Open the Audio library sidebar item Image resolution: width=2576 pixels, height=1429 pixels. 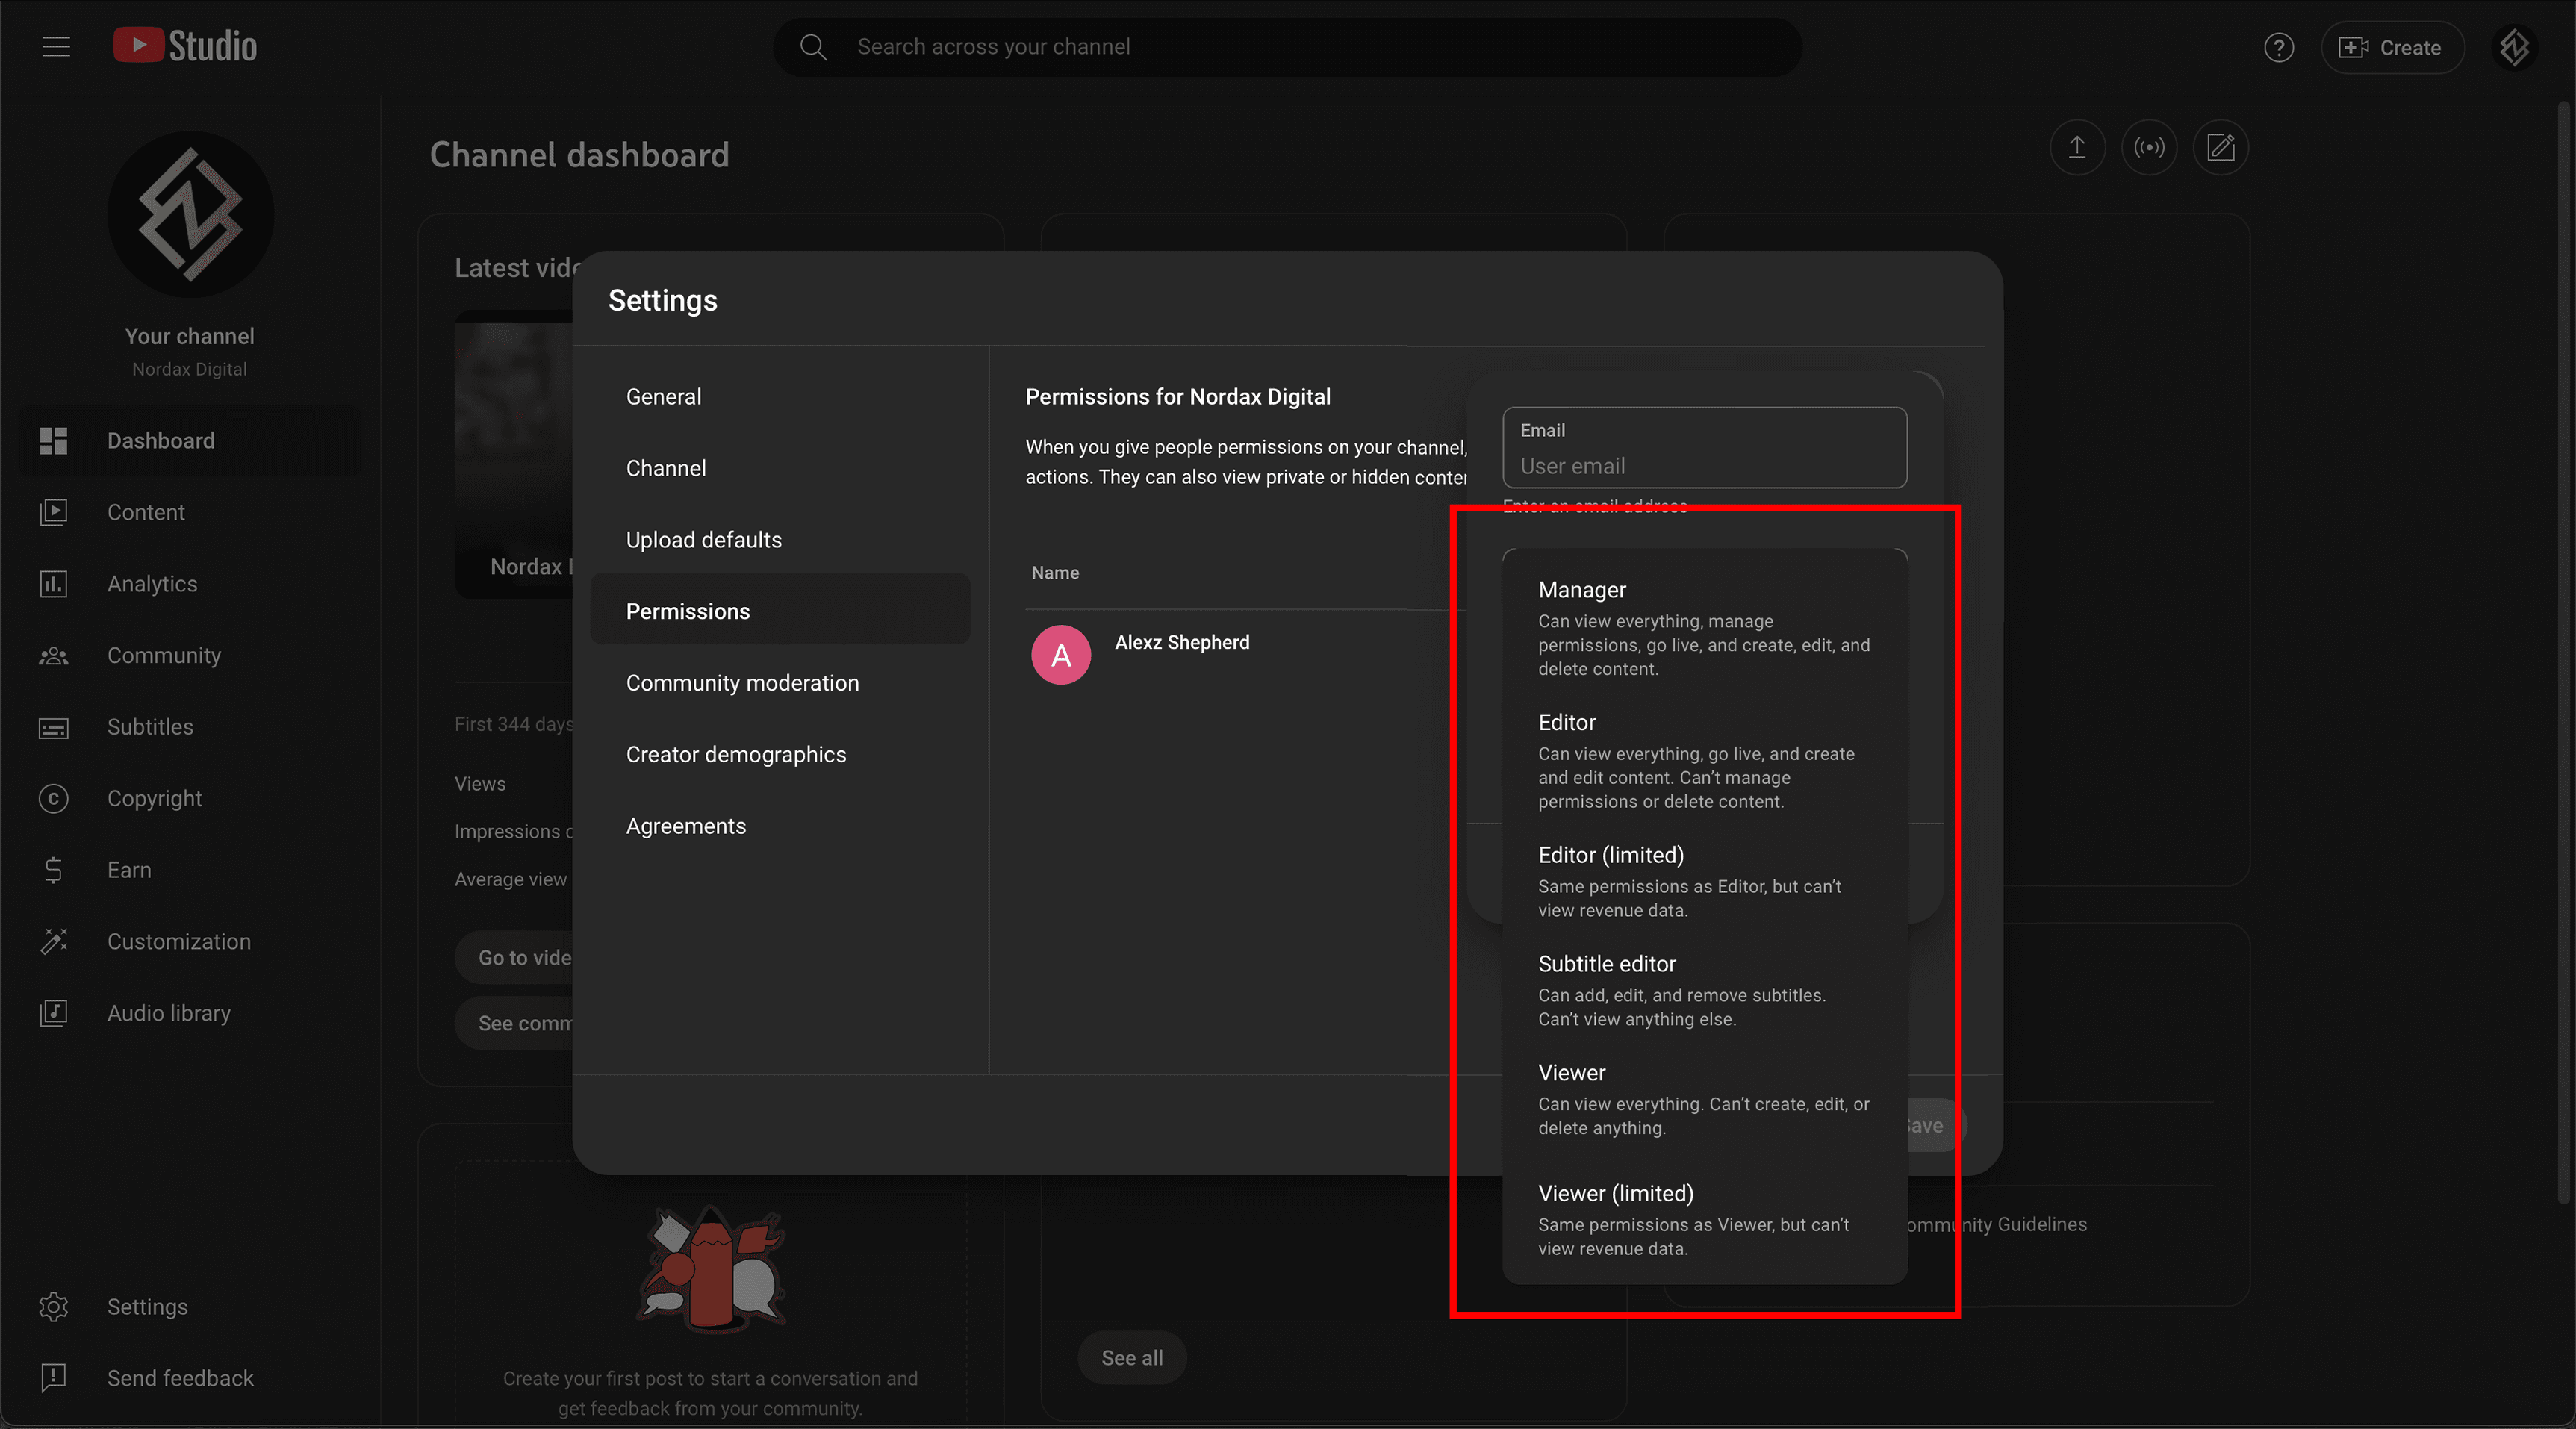168,1013
